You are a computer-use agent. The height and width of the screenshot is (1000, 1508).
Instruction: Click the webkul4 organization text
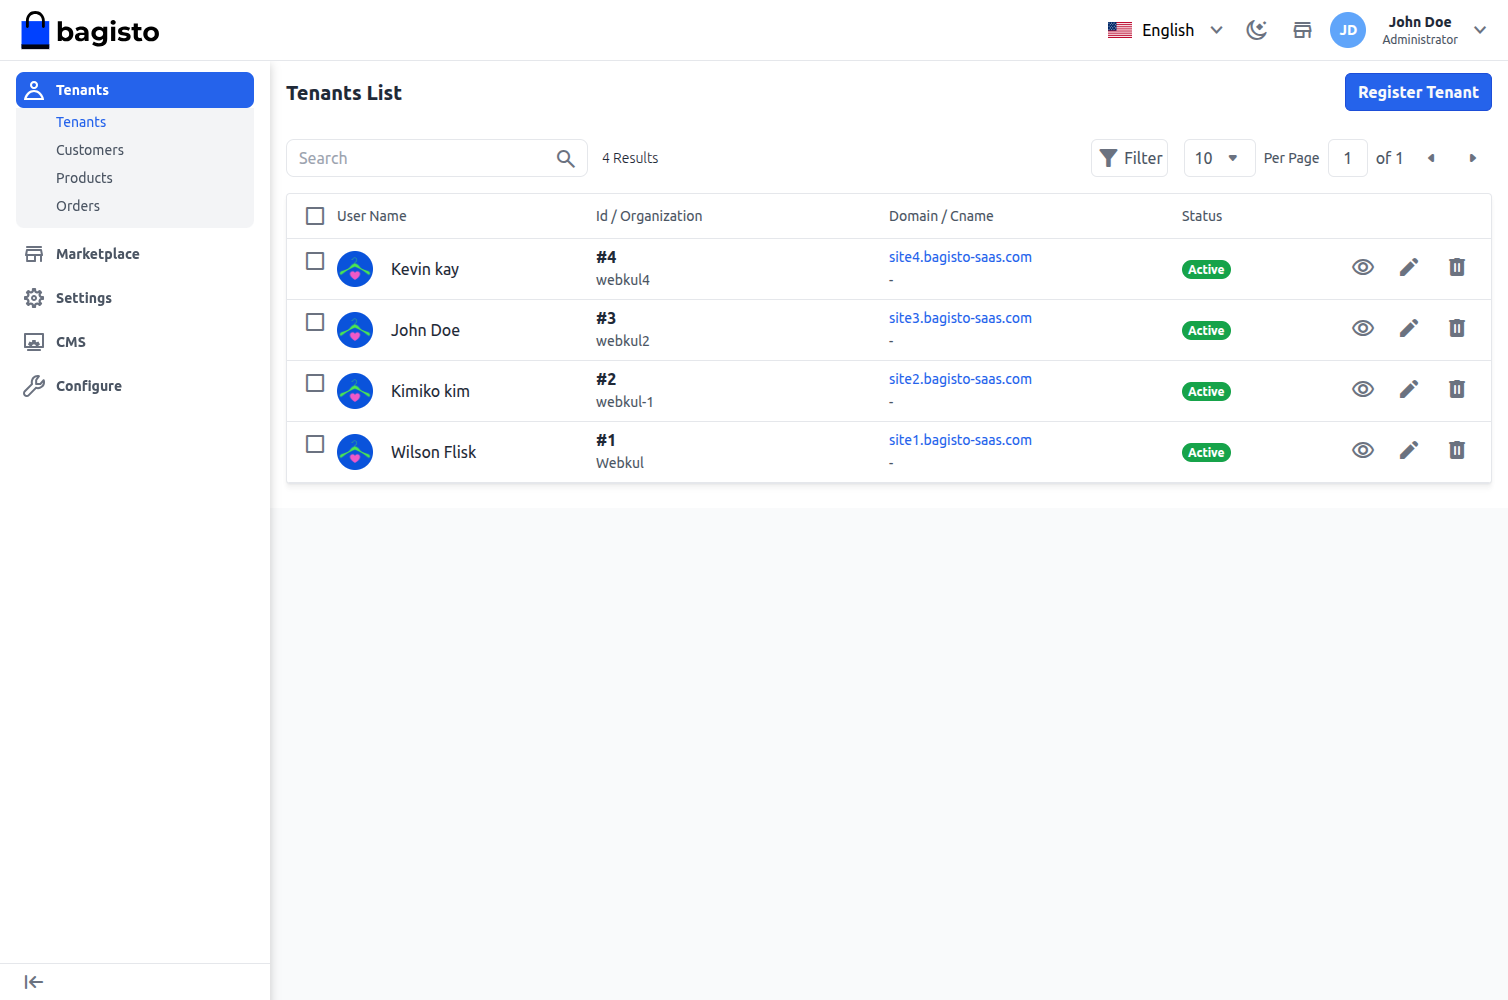(623, 280)
